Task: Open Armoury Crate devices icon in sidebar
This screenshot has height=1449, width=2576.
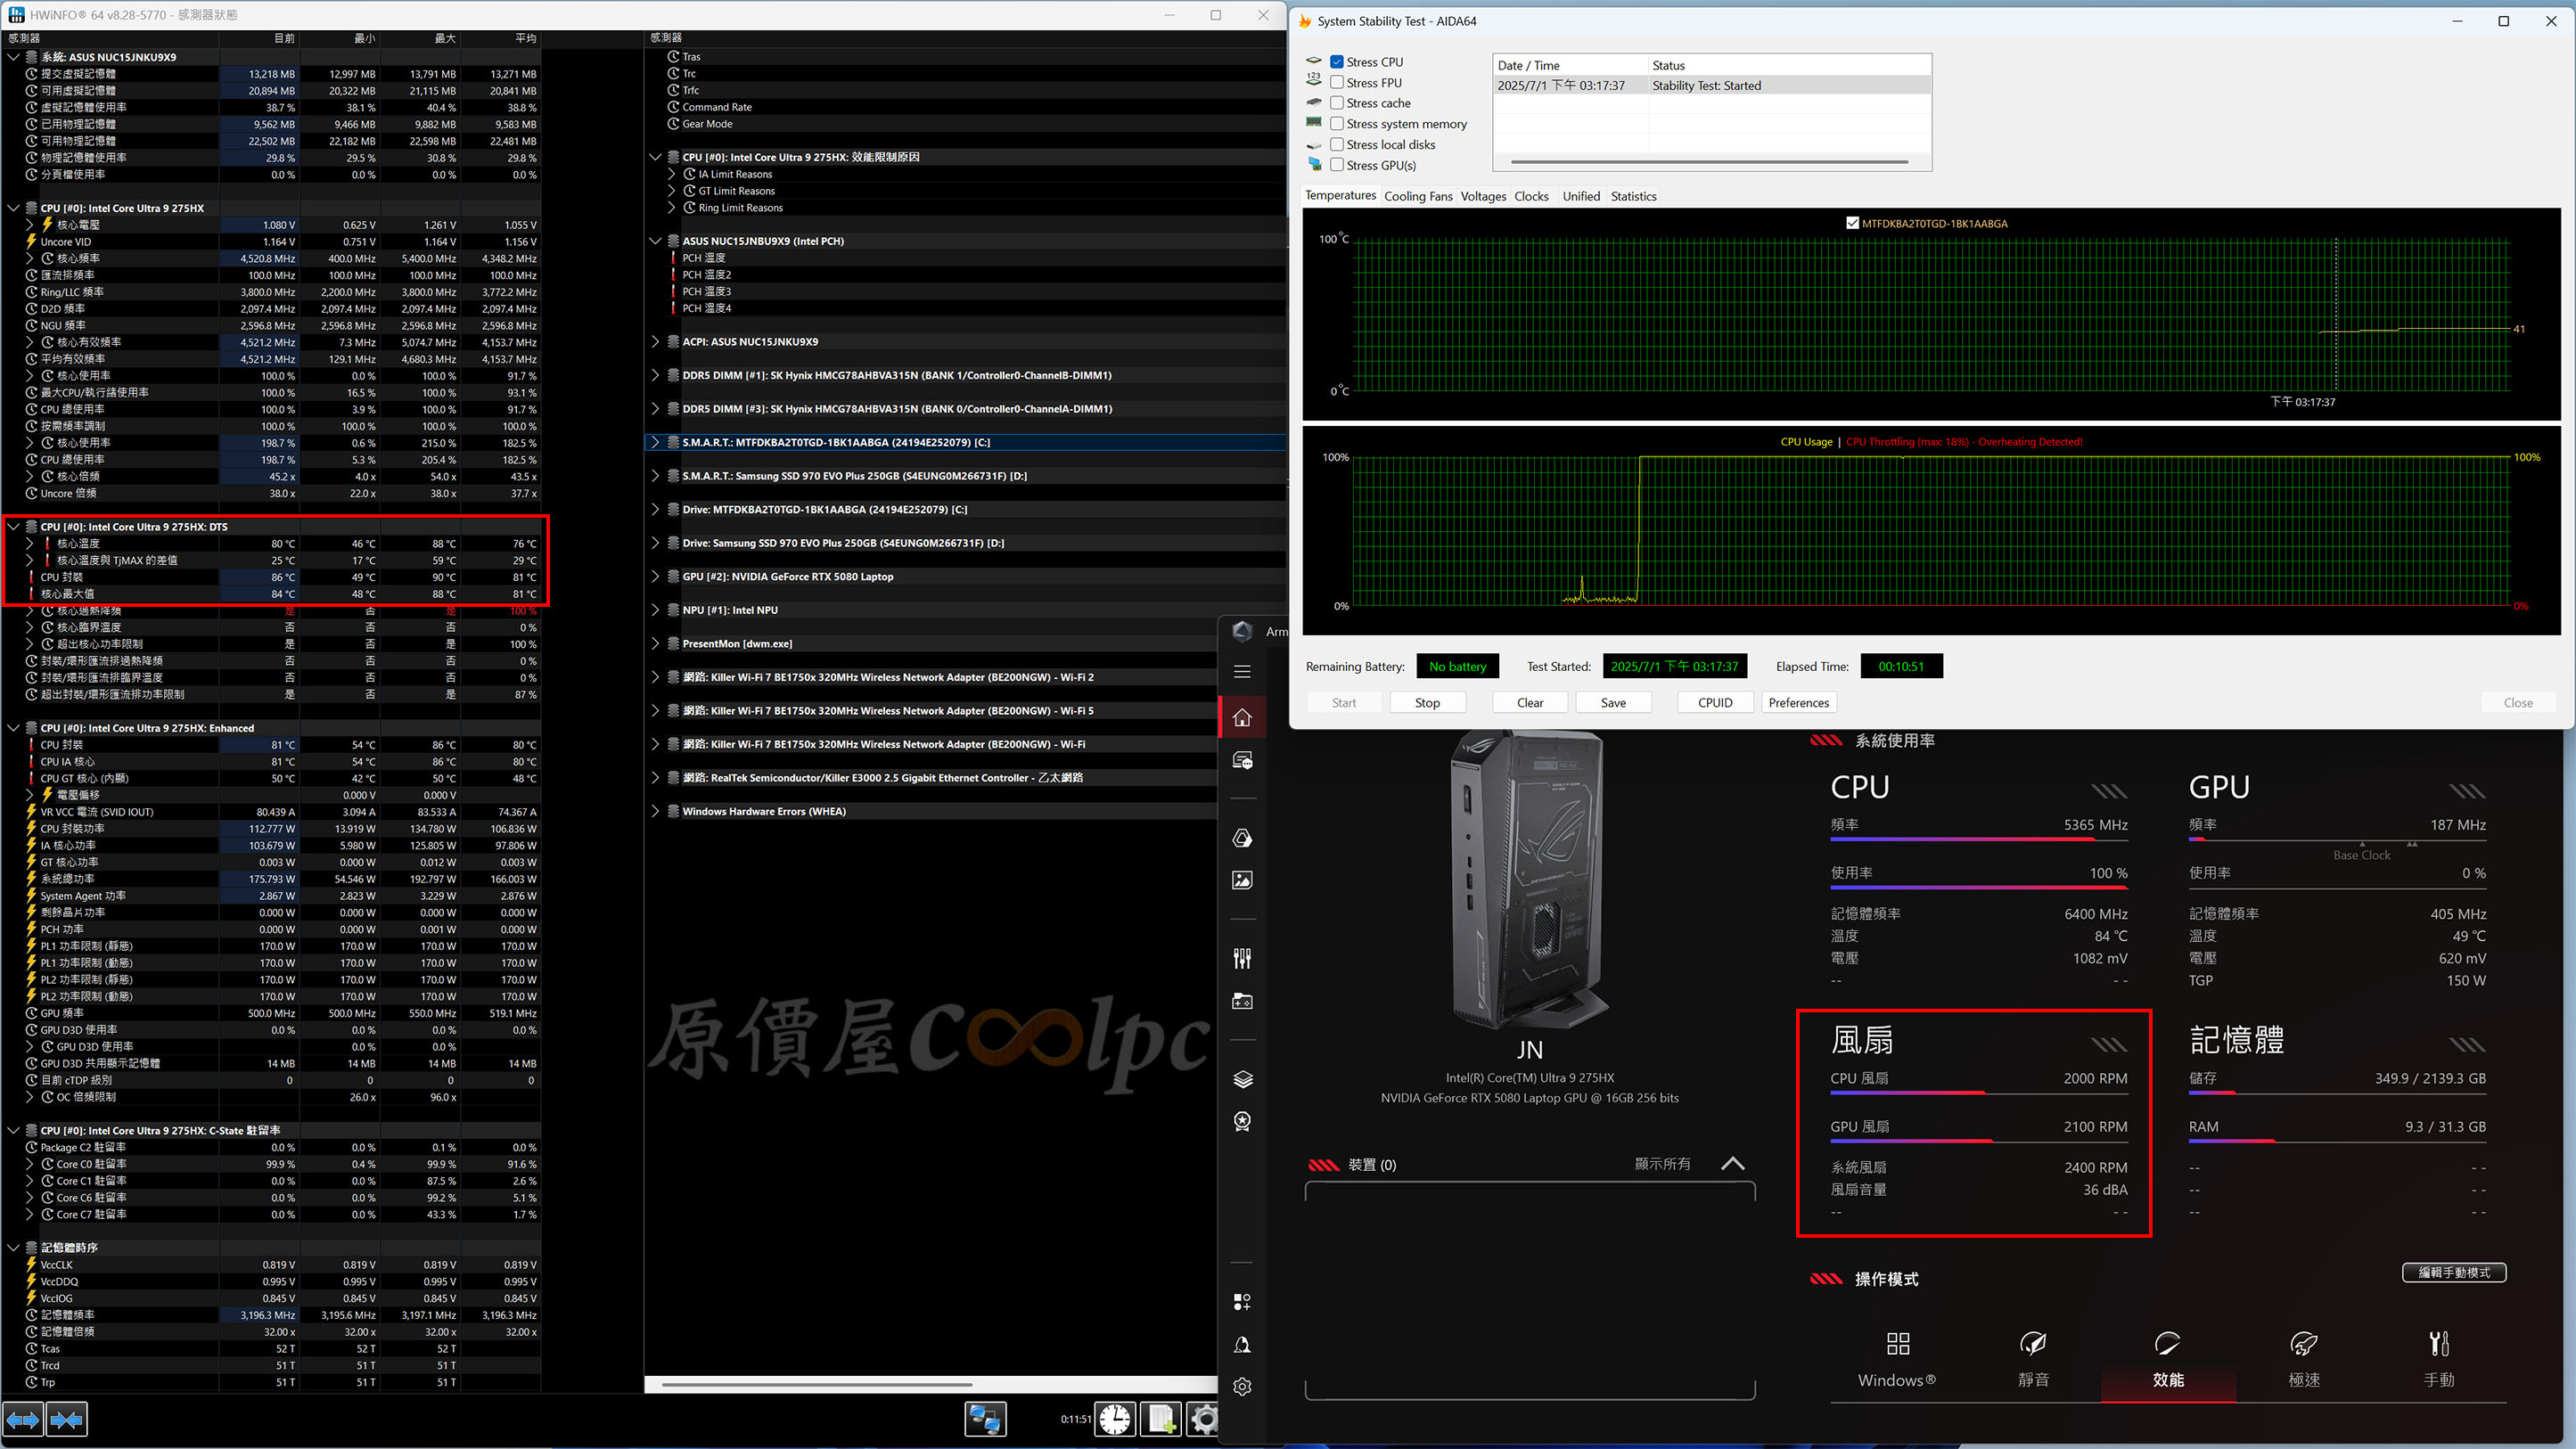Action: tap(1242, 760)
